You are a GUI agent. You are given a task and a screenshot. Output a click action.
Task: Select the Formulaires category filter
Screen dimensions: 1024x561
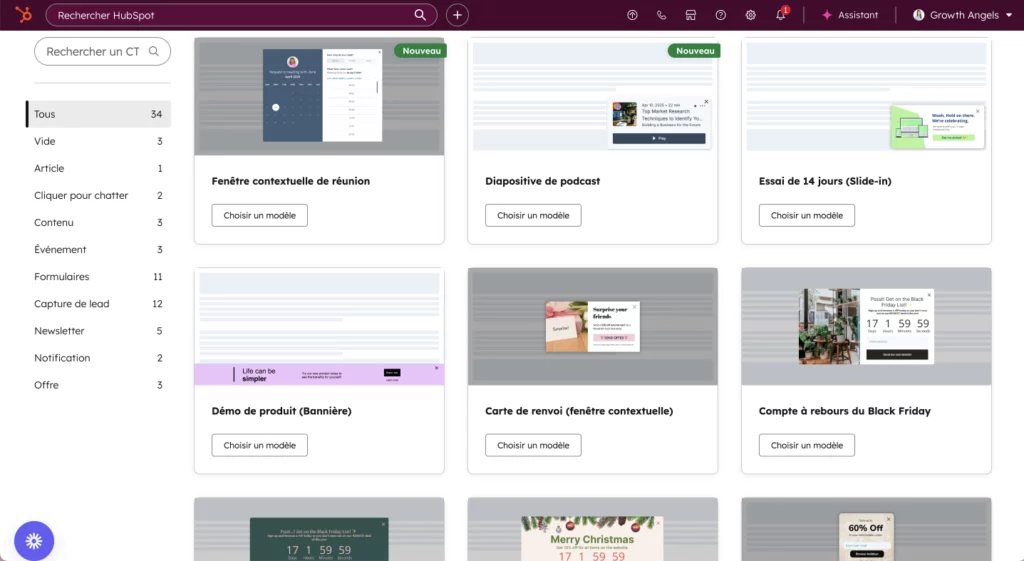(62, 277)
